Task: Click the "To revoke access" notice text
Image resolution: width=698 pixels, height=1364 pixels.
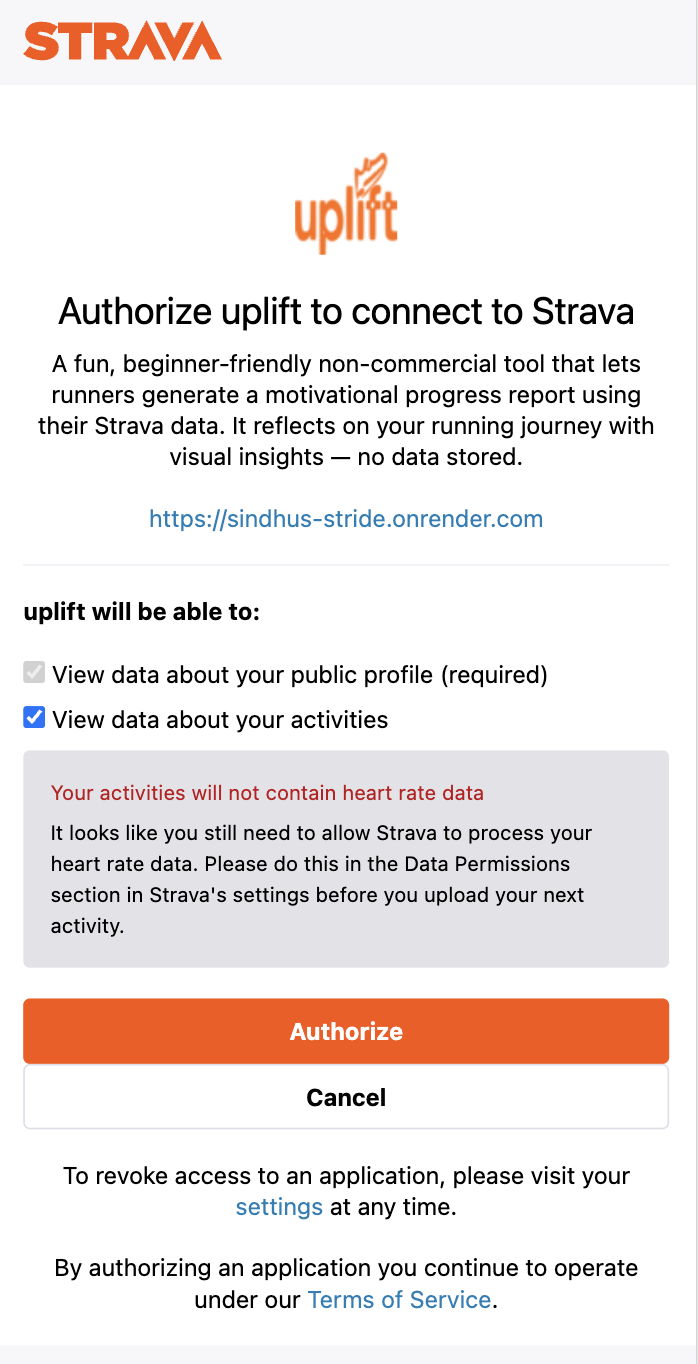Action: 346,1176
